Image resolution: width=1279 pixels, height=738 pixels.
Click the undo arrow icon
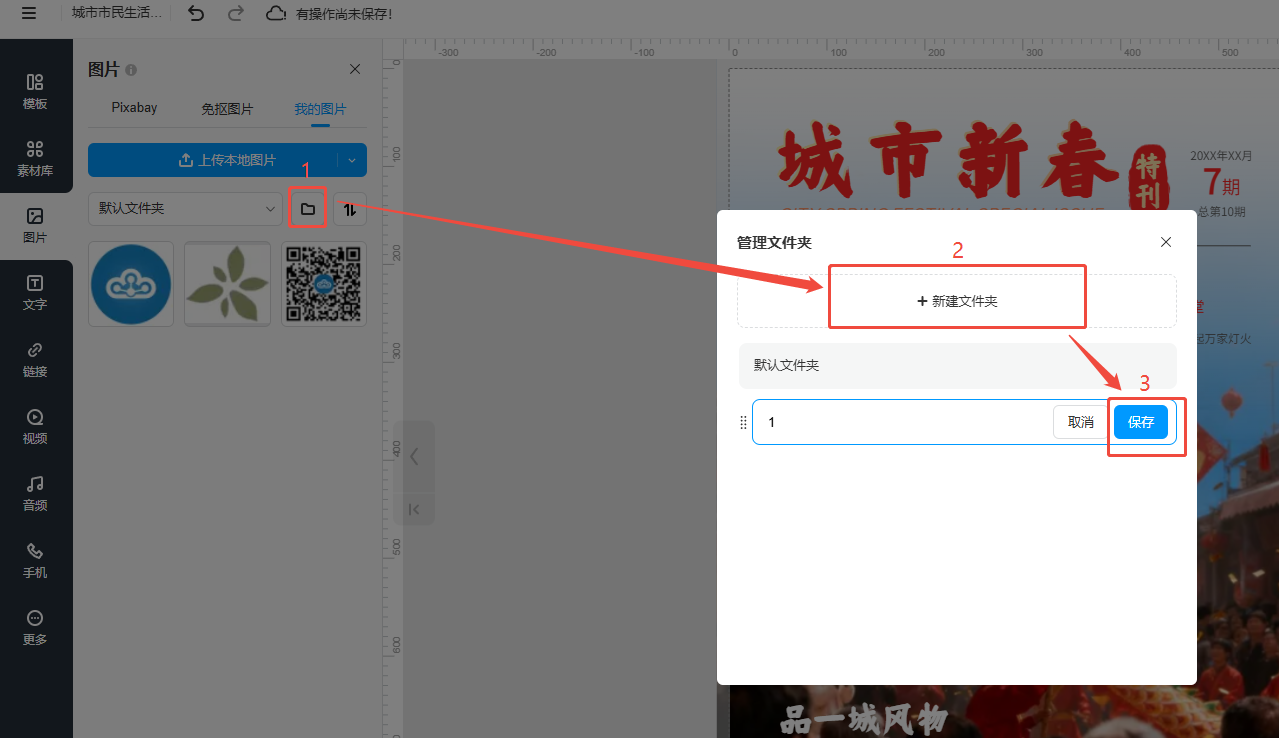(x=196, y=13)
